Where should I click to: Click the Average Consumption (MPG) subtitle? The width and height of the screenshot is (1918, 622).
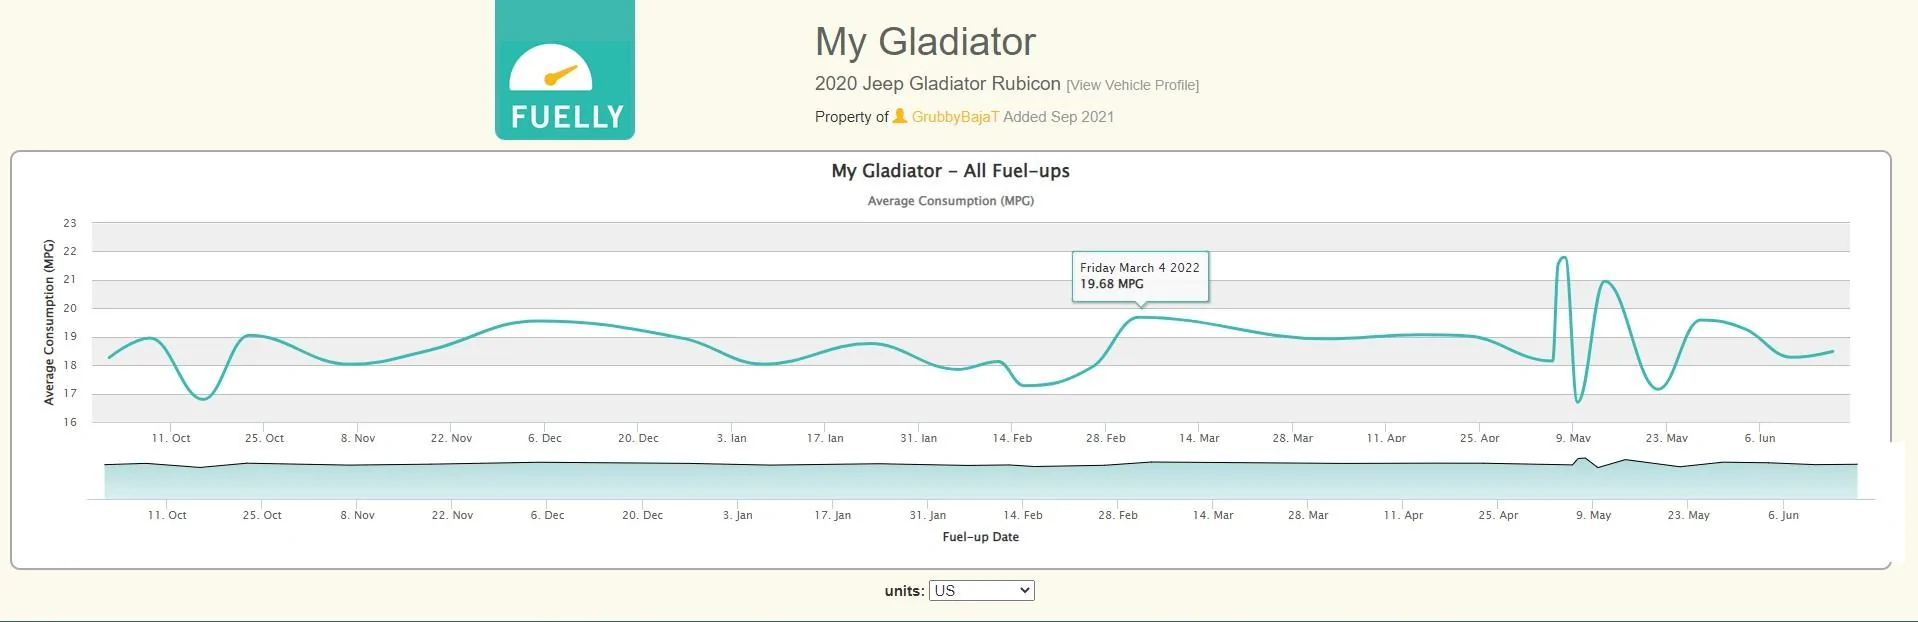click(x=950, y=201)
